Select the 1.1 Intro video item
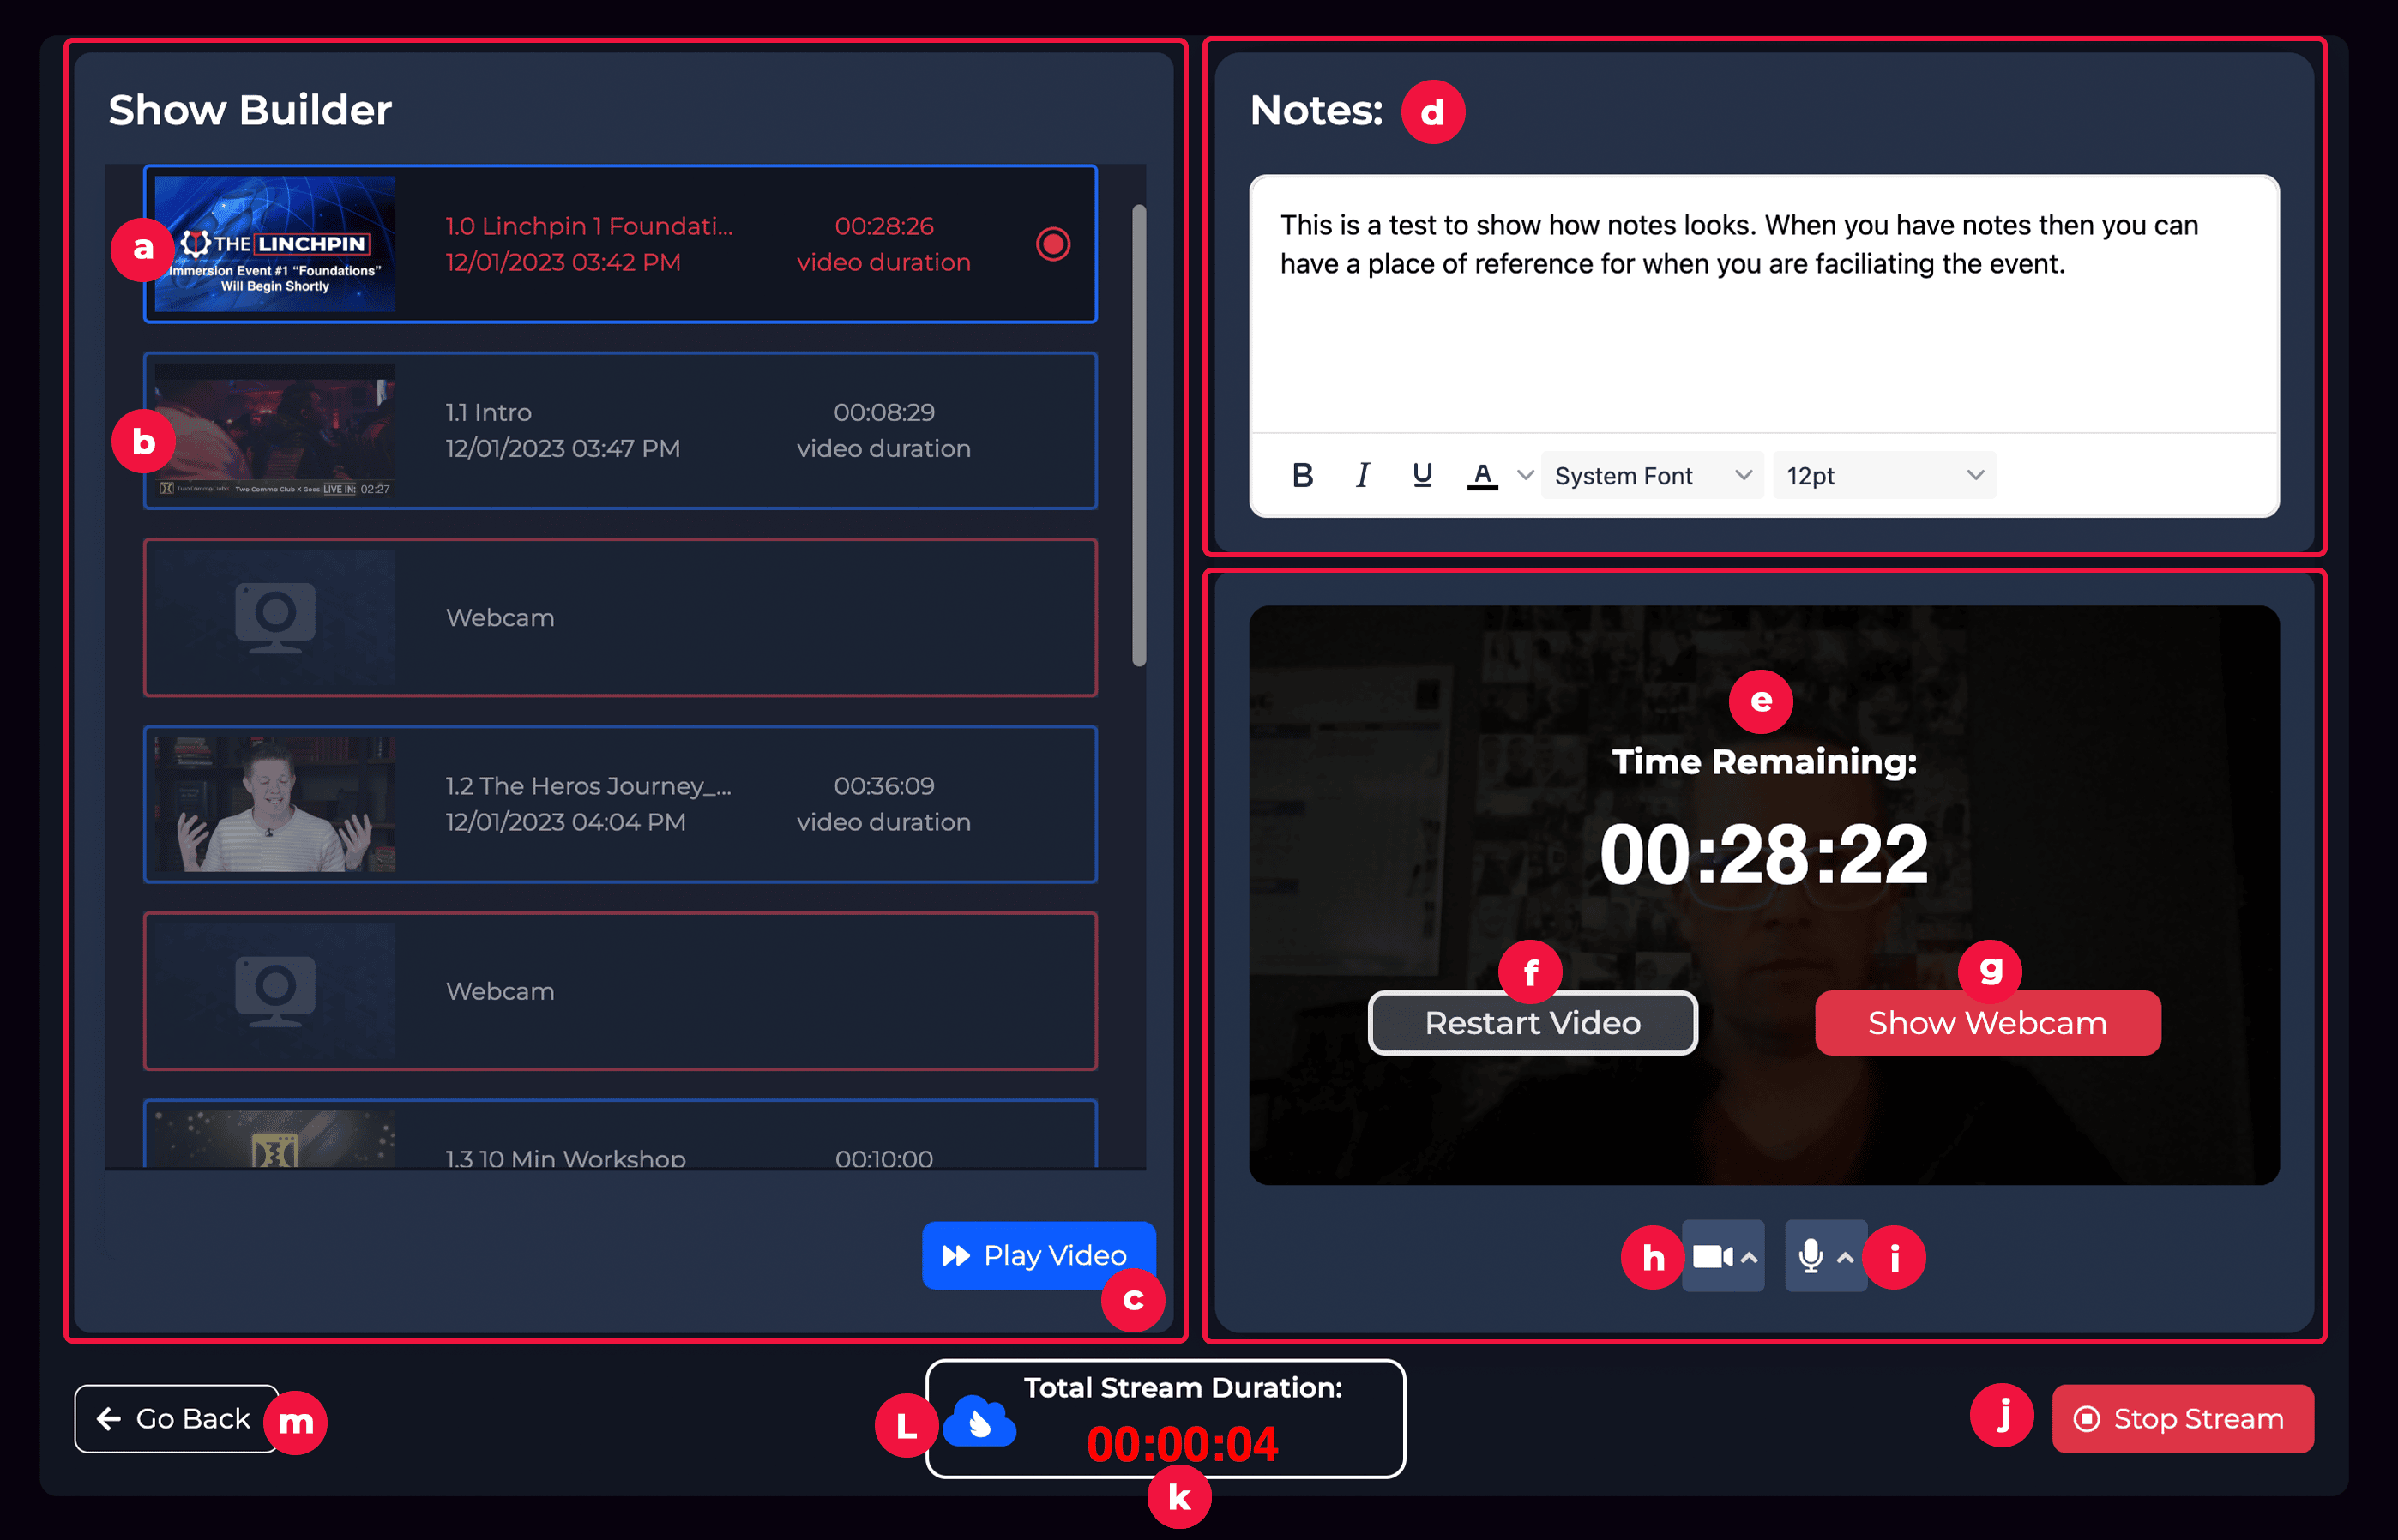 (620, 431)
